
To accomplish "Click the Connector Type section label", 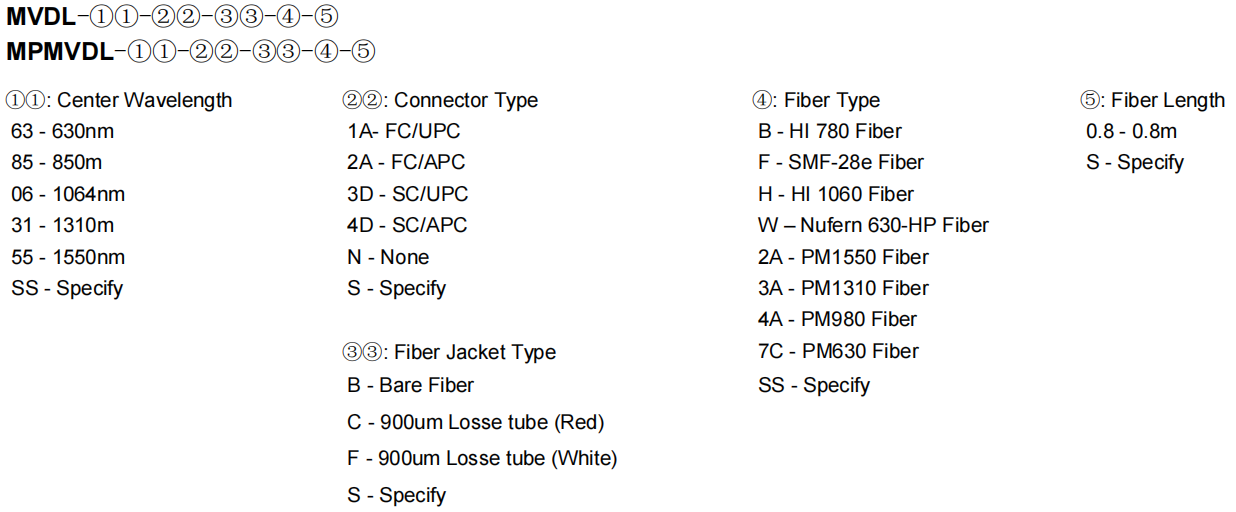I will (x=440, y=100).
